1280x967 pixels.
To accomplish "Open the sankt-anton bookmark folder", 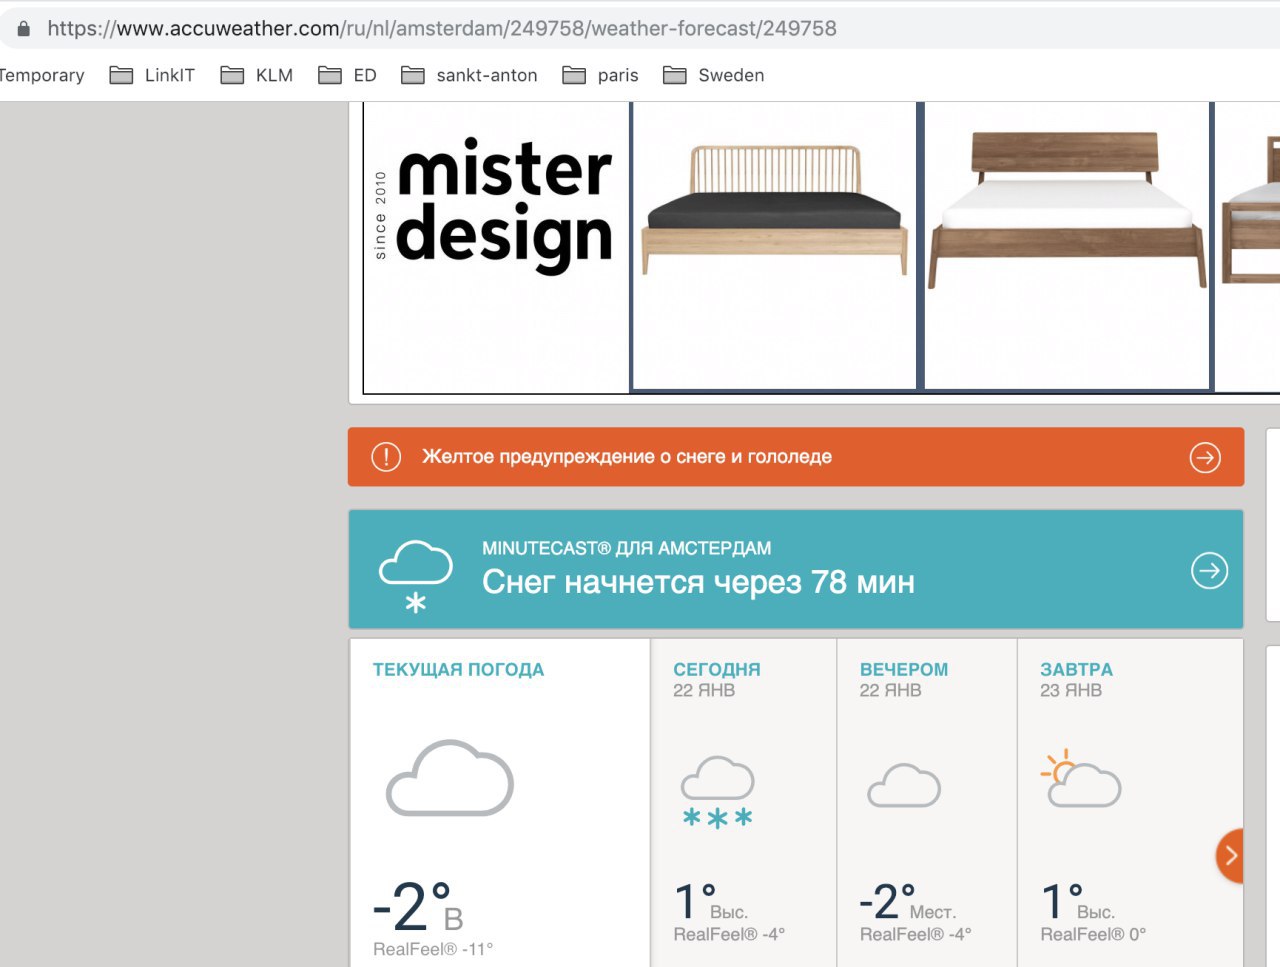I will pos(469,75).
